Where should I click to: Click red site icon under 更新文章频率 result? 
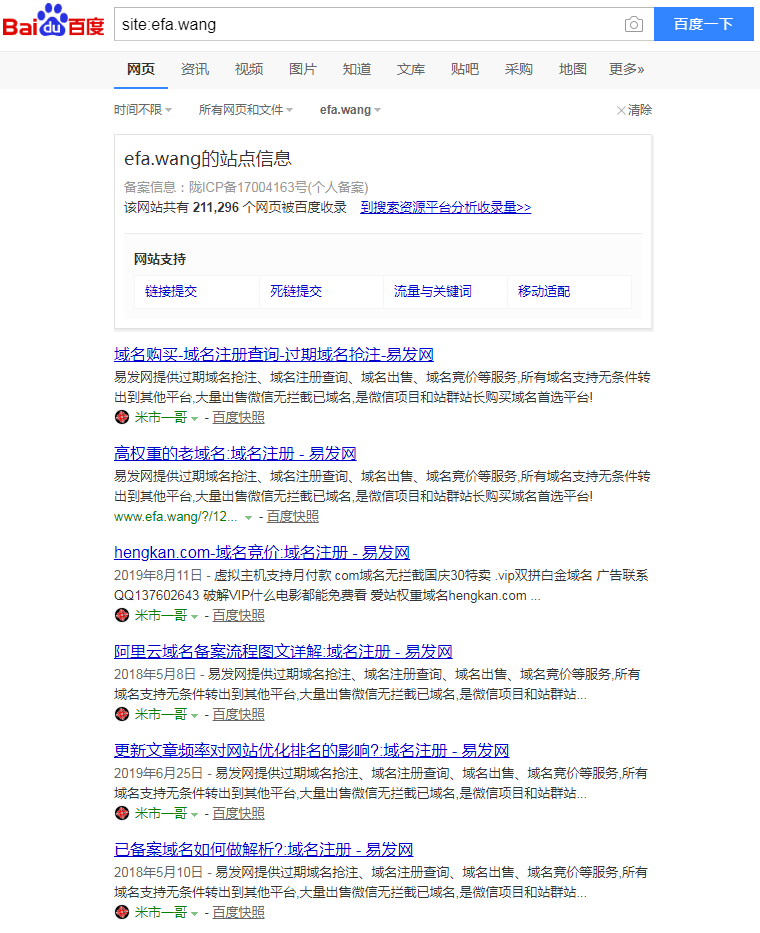pyautogui.click(x=122, y=813)
